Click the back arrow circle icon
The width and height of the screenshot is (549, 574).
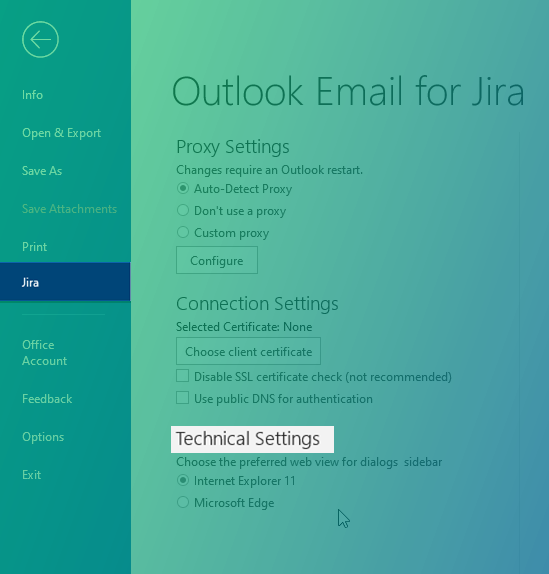[x=40, y=40]
